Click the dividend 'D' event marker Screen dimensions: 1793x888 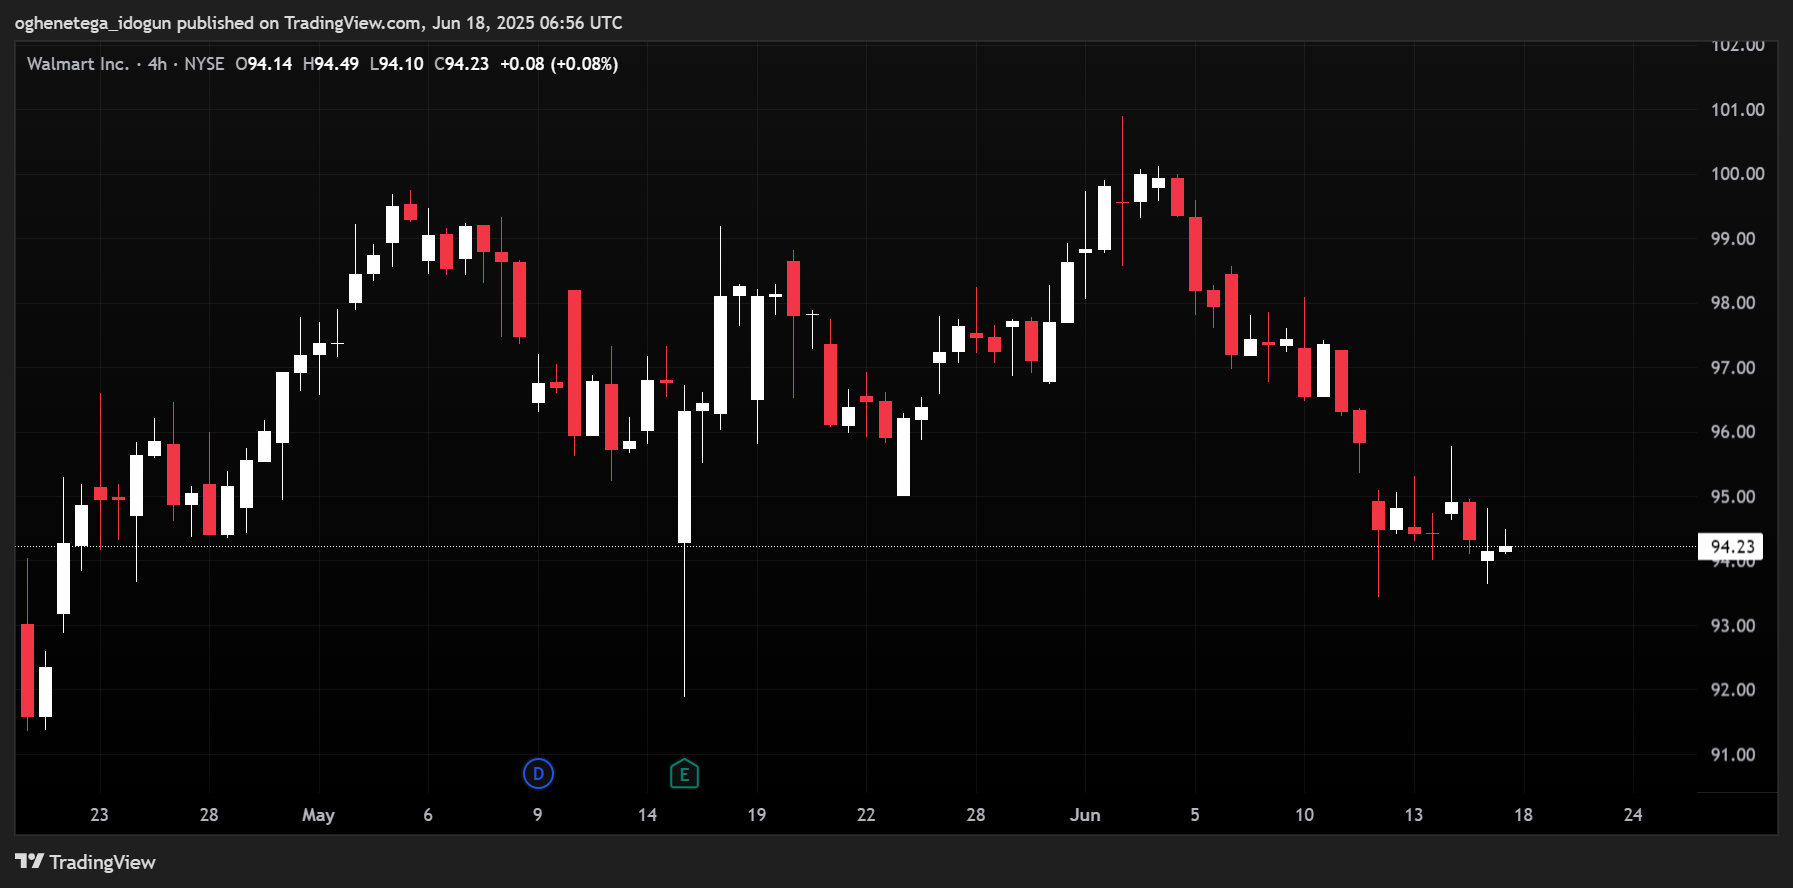click(x=538, y=773)
